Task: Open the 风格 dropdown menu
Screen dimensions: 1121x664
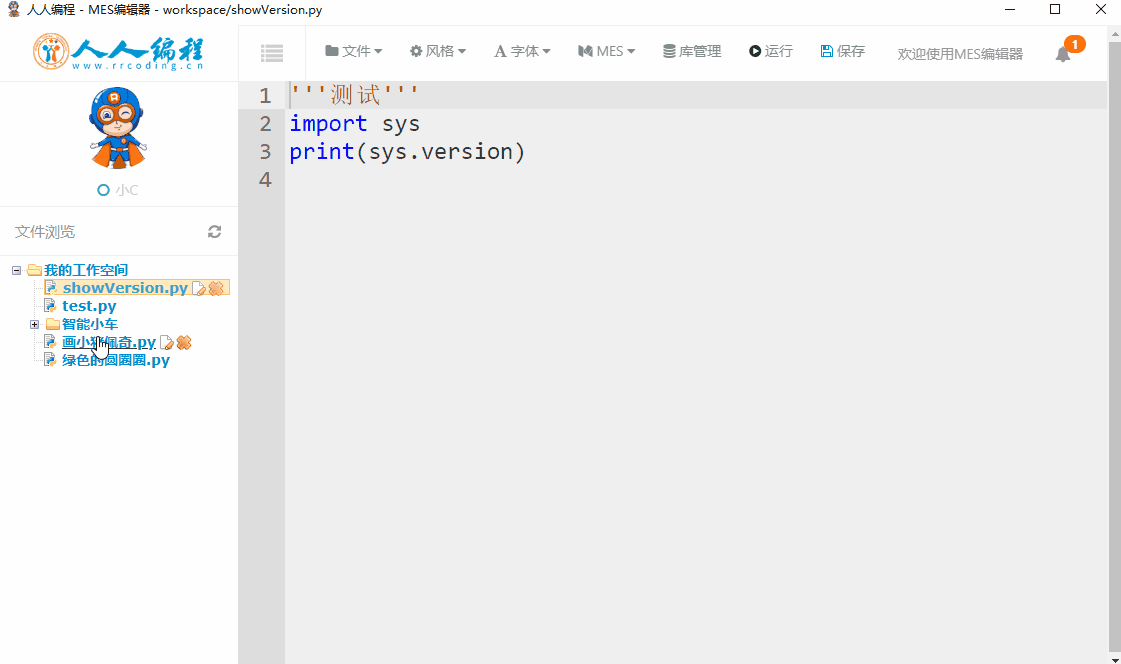Action: (x=437, y=52)
